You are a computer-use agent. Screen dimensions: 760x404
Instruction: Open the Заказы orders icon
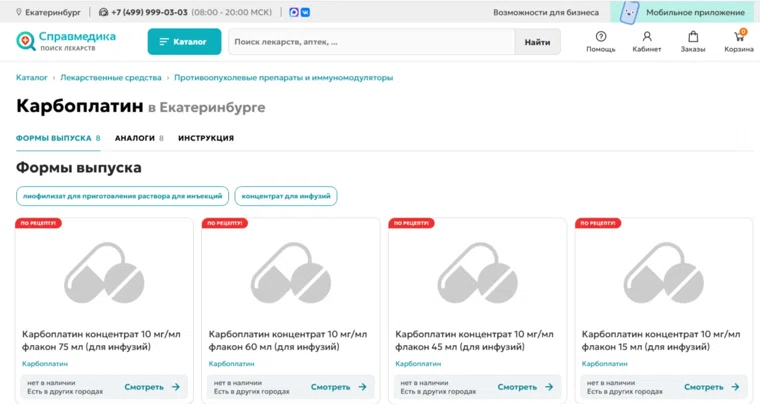coord(693,41)
